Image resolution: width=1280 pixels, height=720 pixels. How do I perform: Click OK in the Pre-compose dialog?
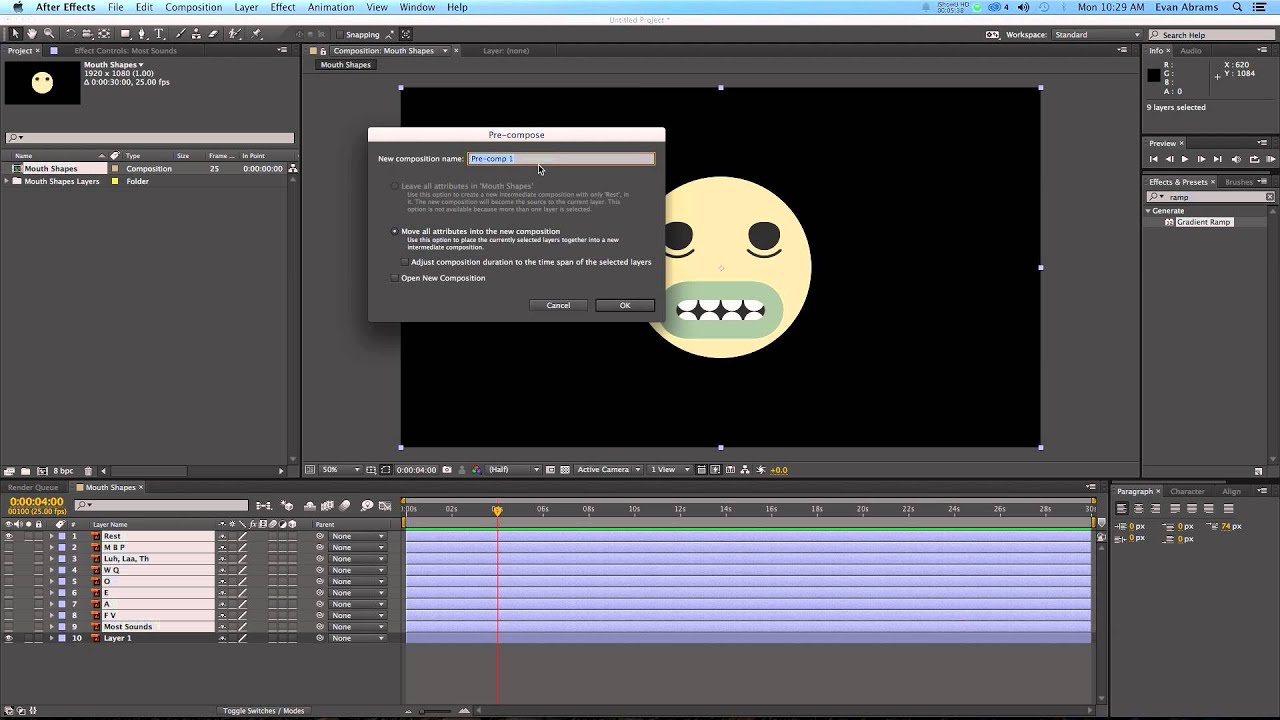pyautogui.click(x=624, y=305)
